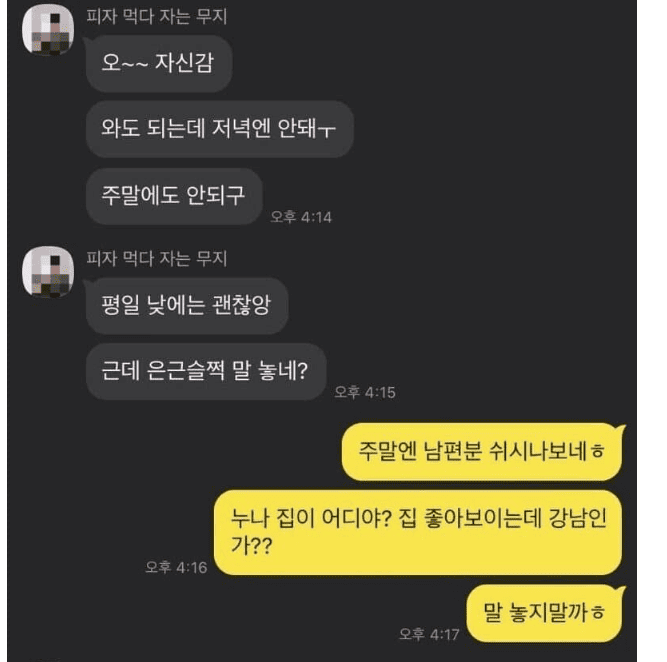
Task: Select yellow bubble '주말엔 남편분 쉬시나보네ㅎ'
Action: pyautogui.click(x=482, y=451)
